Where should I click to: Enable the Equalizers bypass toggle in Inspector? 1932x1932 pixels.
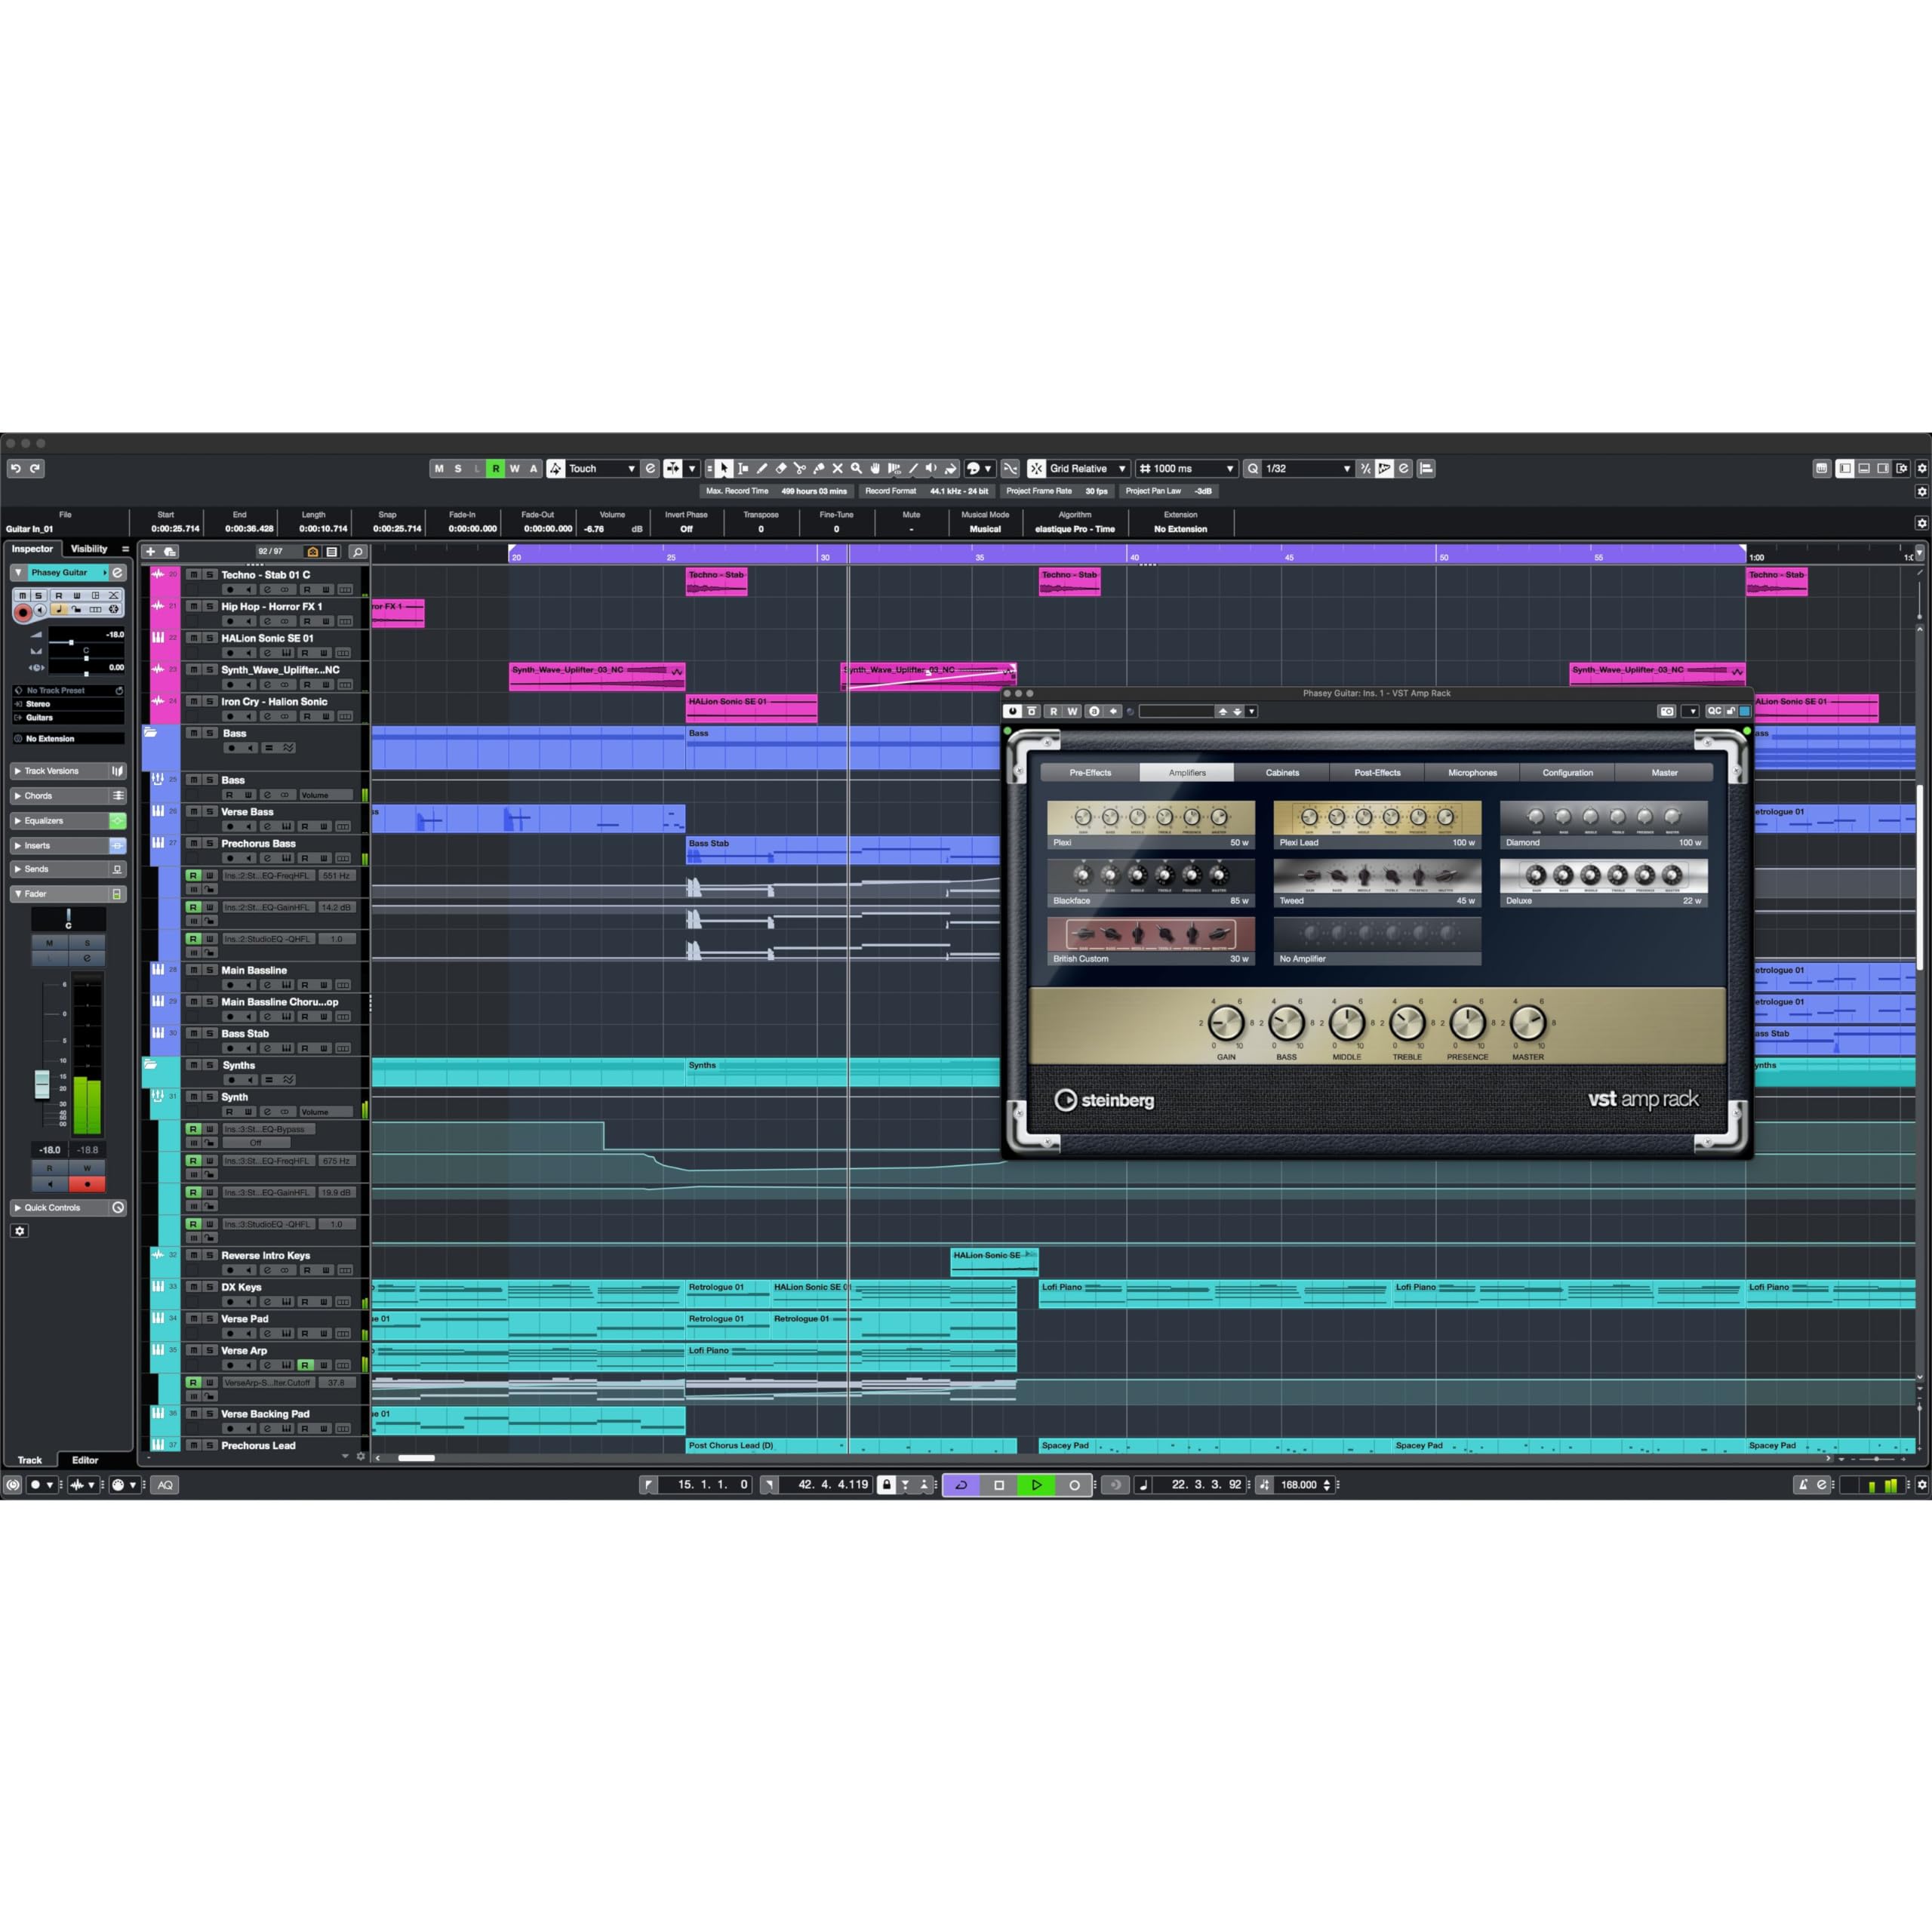tap(118, 821)
